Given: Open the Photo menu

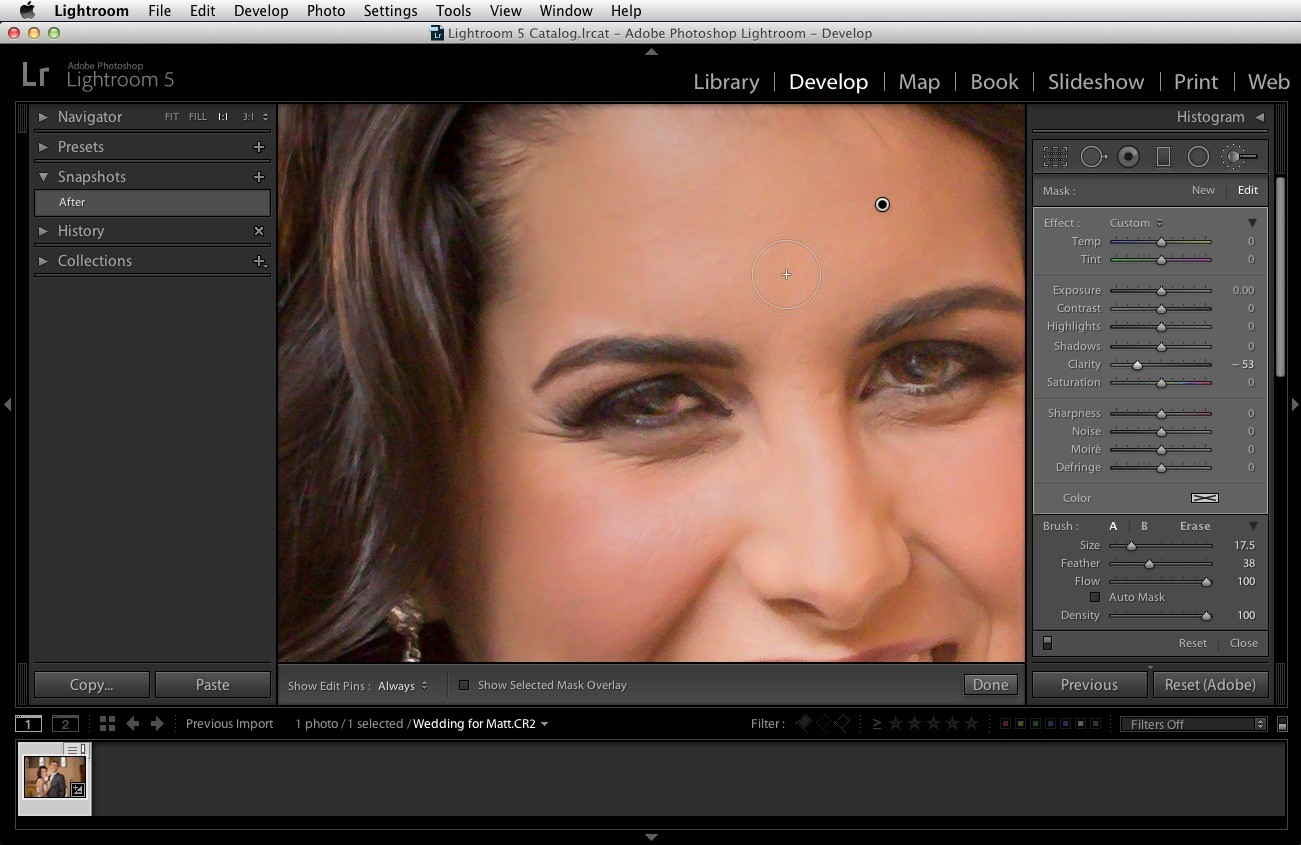Looking at the screenshot, I should coord(326,11).
